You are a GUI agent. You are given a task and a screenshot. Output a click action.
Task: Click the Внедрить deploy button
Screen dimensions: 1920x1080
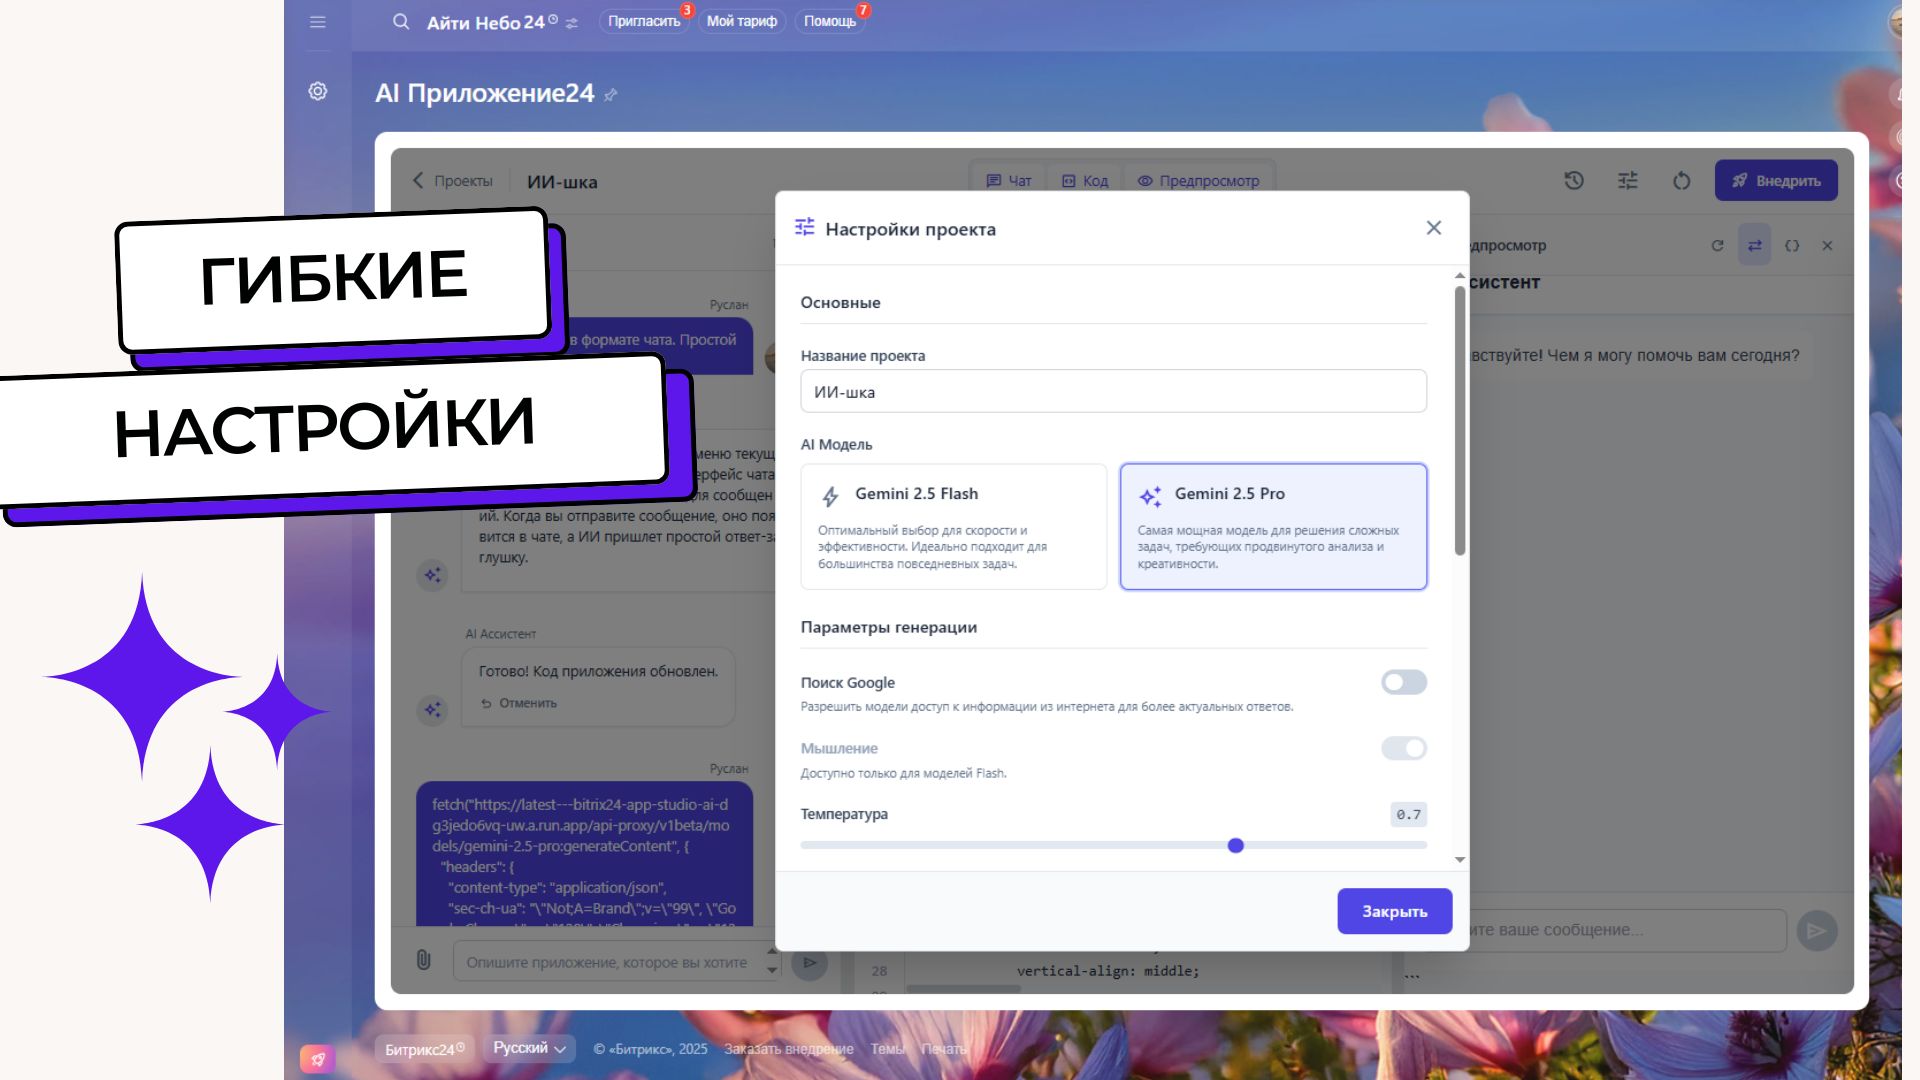pyautogui.click(x=1775, y=181)
